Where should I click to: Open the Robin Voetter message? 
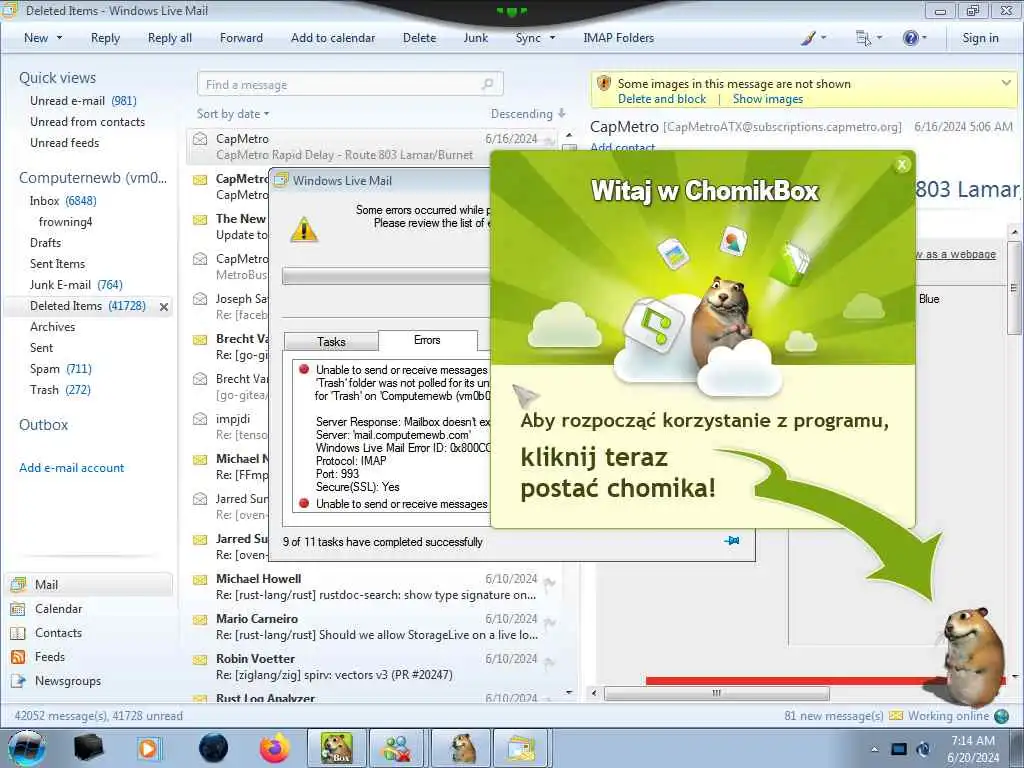click(x=376, y=667)
